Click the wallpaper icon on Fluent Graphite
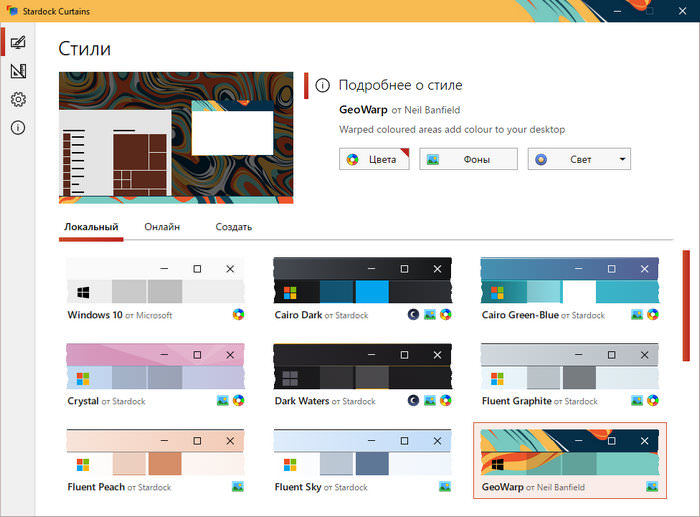The image size is (700, 517). (x=637, y=400)
